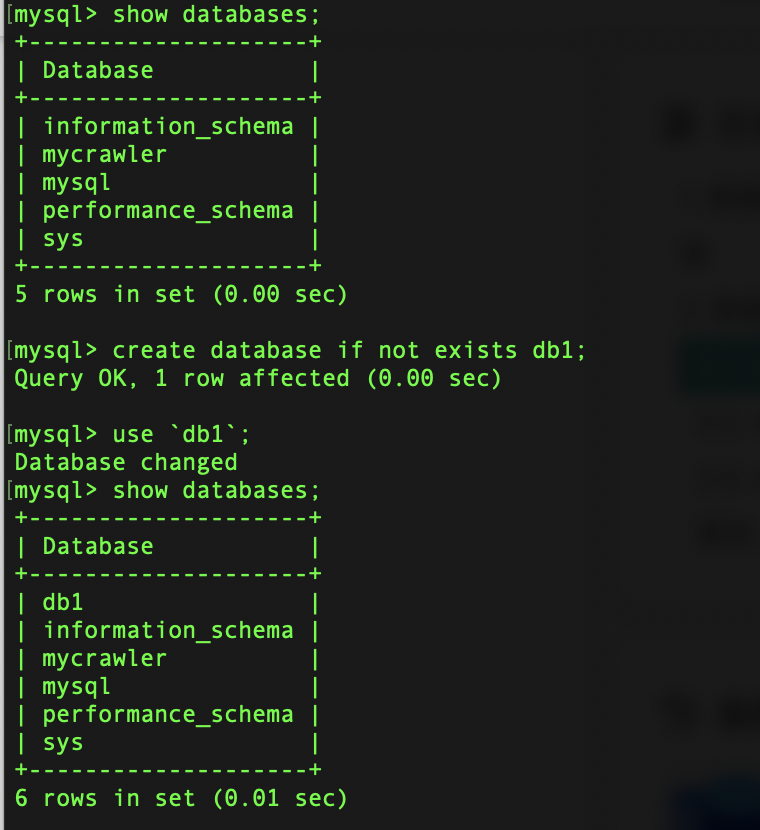This screenshot has width=760, height=830.
Task: Click 'information_schema' in the second result table
Action: (168, 630)
